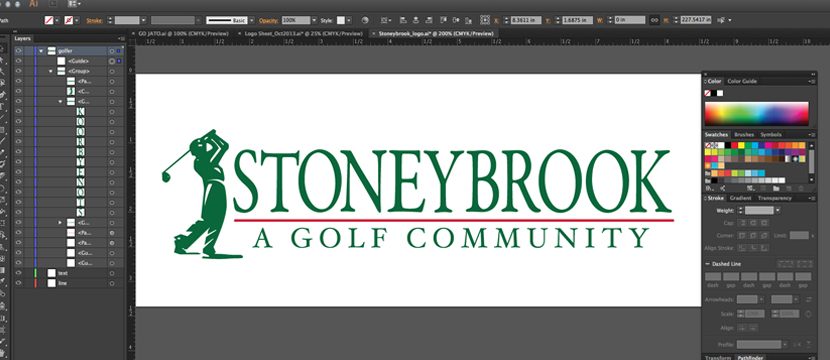Image resolution: width=830 pixels, height=360 pixels.
Task: Select the letter K sublayer thumbnail
Action: (x=80, y=112)
